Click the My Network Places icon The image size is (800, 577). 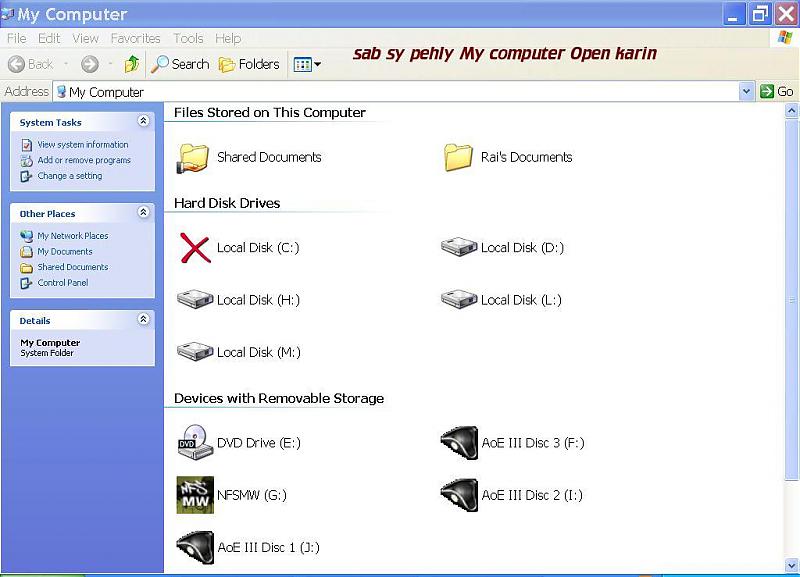coord(27,236)
